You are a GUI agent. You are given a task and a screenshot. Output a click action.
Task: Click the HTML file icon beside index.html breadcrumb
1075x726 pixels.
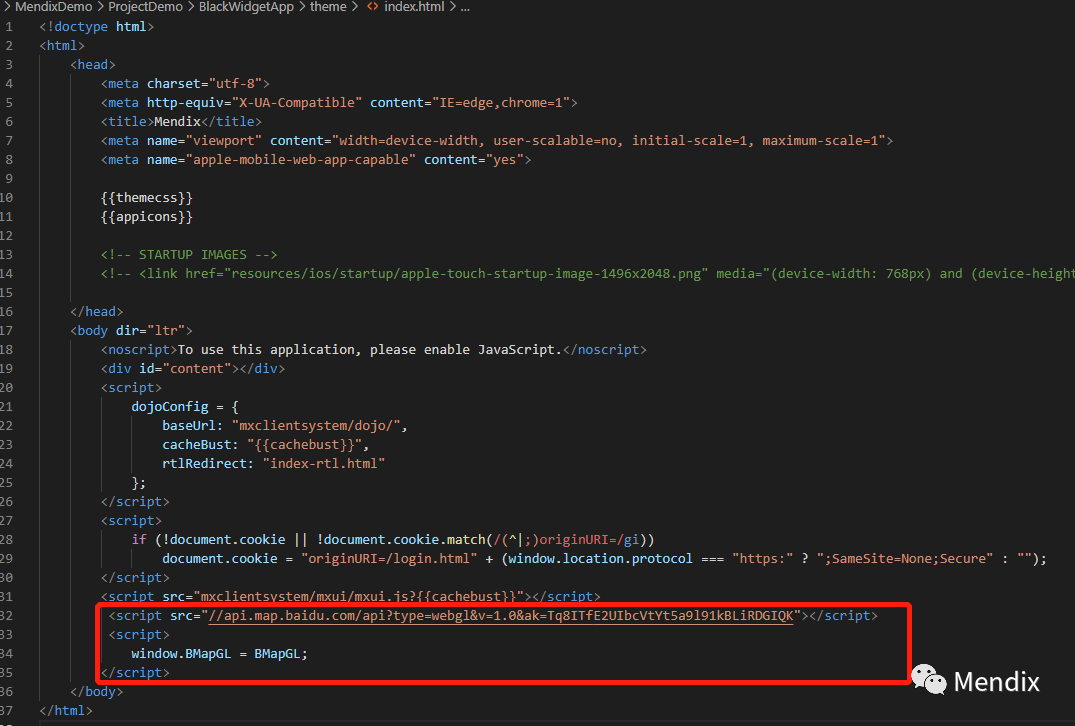pos(372,7)
